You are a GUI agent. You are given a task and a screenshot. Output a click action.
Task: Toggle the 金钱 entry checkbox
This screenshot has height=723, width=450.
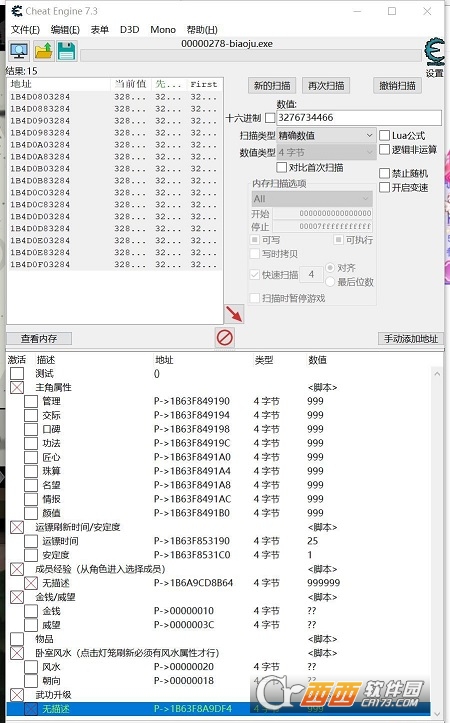[x=31, y=611]
